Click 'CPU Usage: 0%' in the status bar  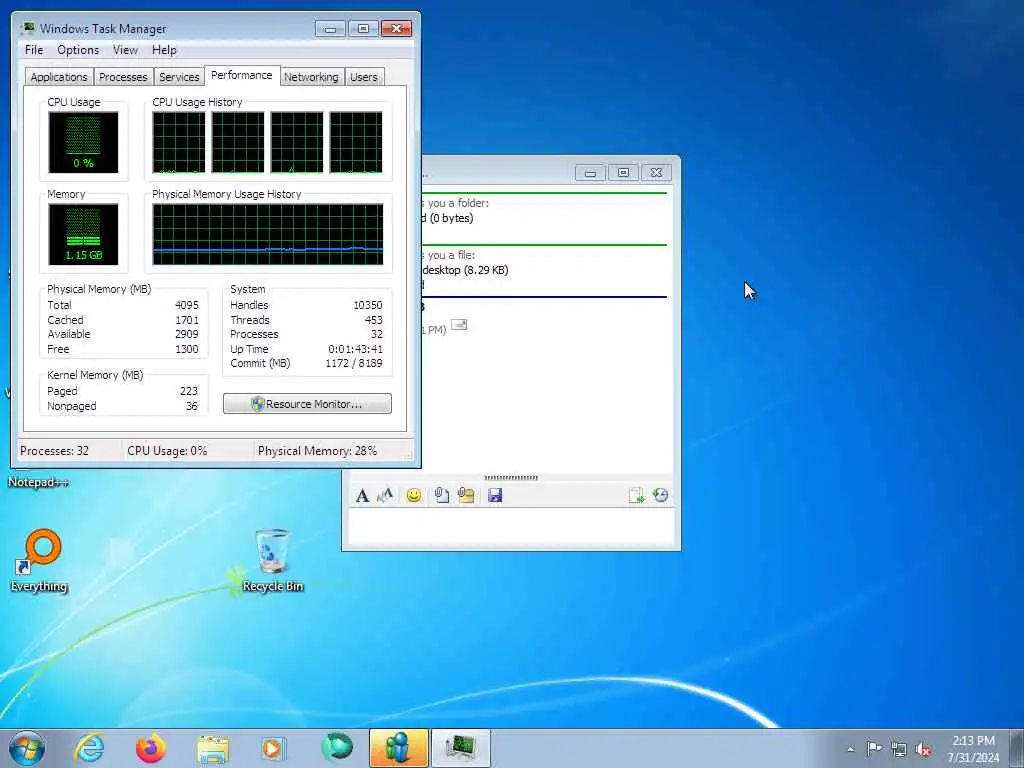pos(167,451)
